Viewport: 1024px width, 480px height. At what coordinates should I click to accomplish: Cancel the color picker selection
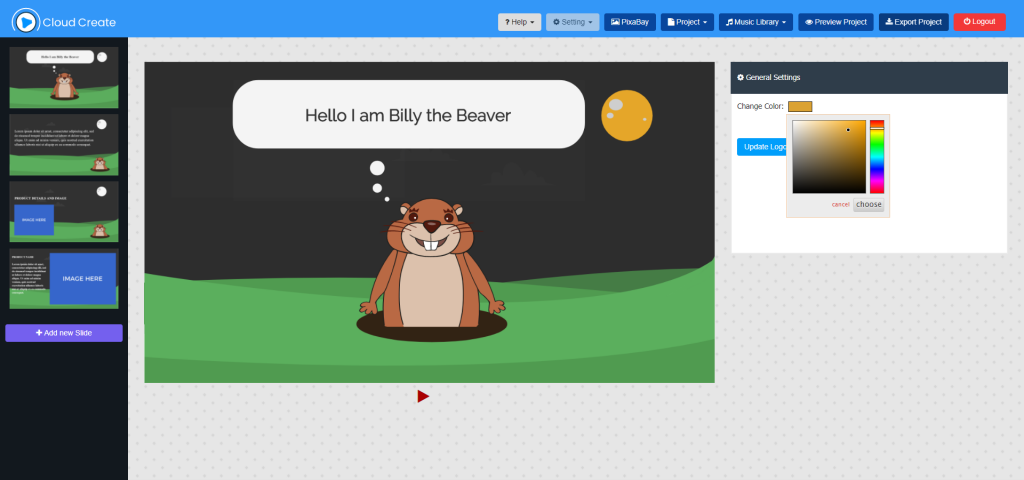tap(840, 204)
